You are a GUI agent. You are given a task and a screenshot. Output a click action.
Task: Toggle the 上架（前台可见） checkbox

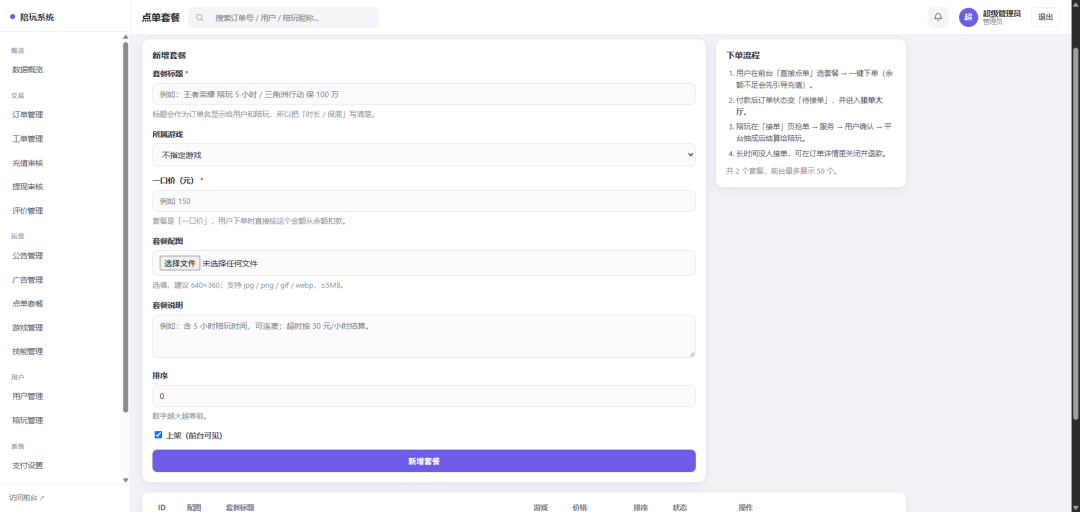pyautogui.click(x=158, y=435)
